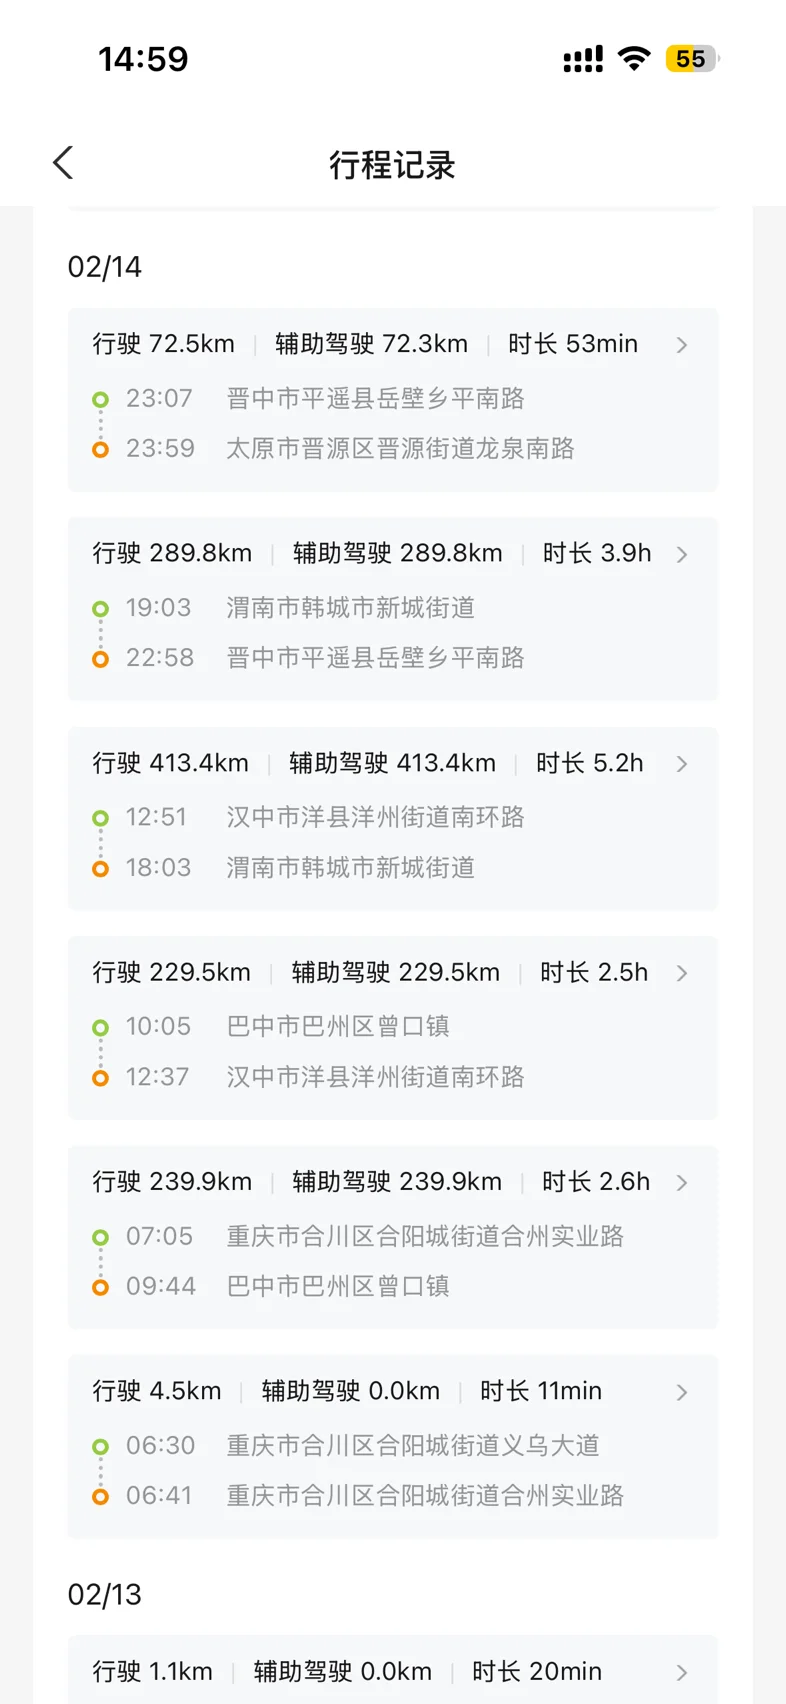The width and height of the screenshot is (786, 1704).
Task: Tap the battery indicator showing 55
Action: click(691, 59)
